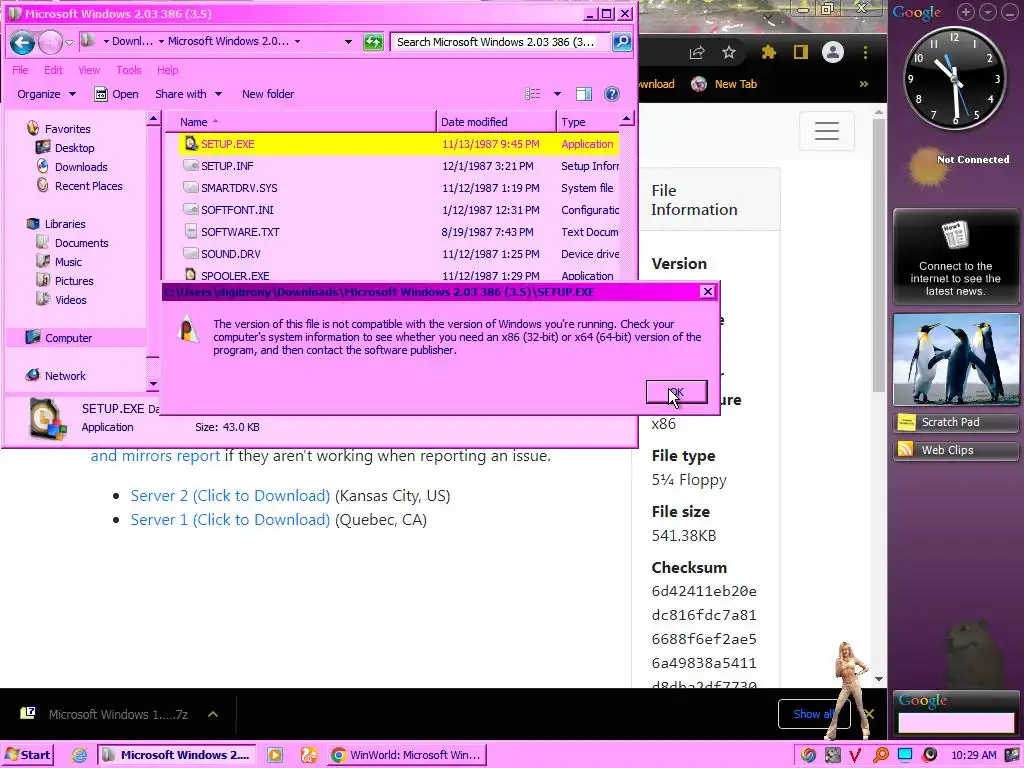Click Internet Explorer icon in taskbar
The image size is (1024, 768).
(80, 755)
